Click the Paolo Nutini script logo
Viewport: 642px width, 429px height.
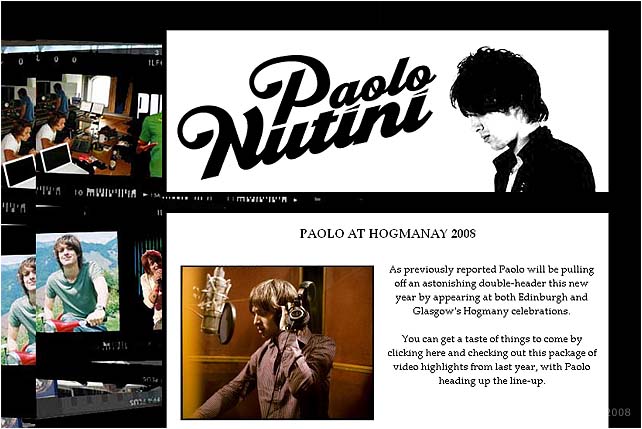pyautogui.click(x=306, y=116)
